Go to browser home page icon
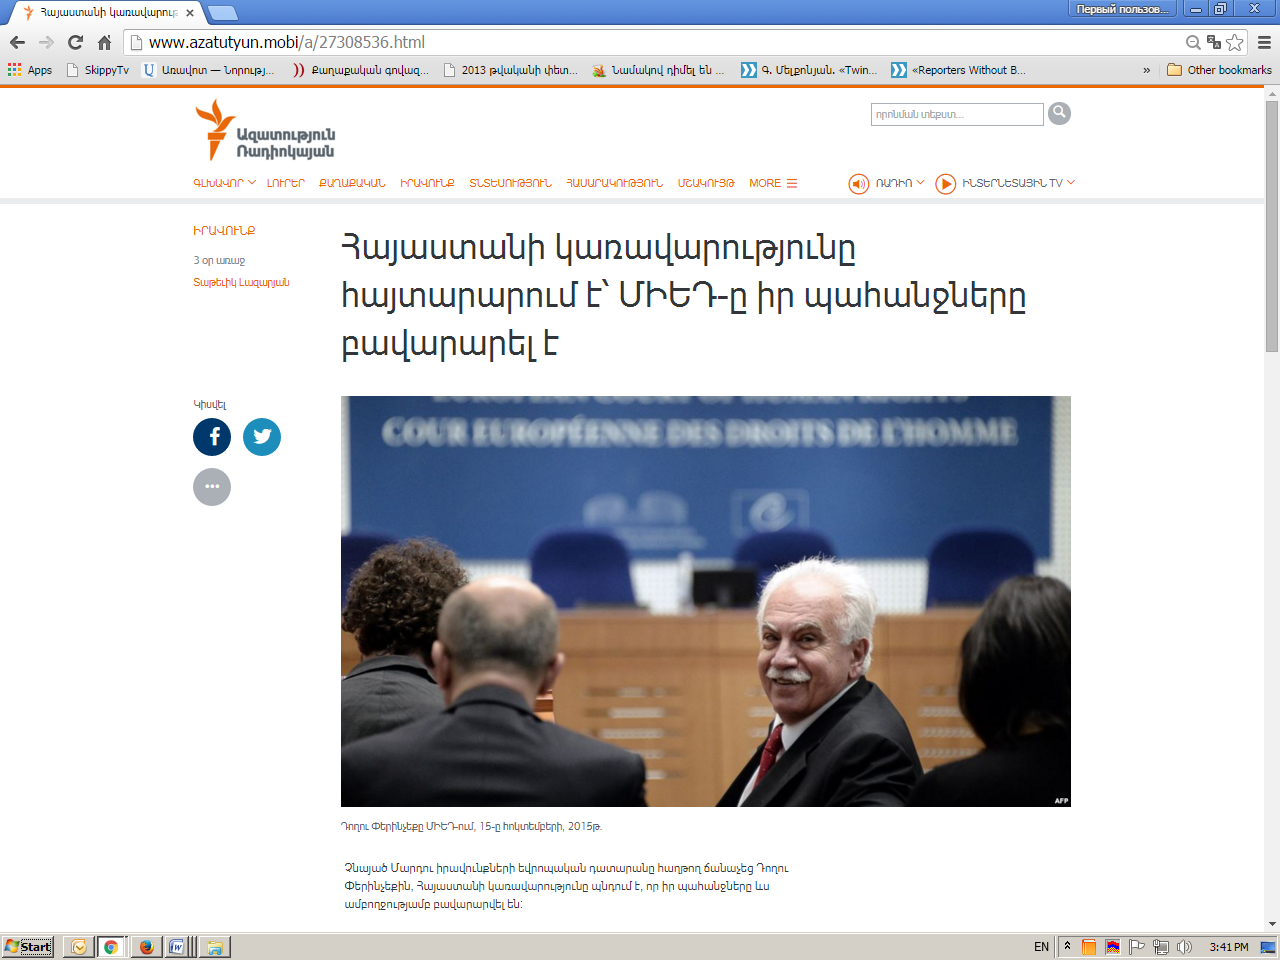This screenshot has width=1280, height=960. pos(104,42)
